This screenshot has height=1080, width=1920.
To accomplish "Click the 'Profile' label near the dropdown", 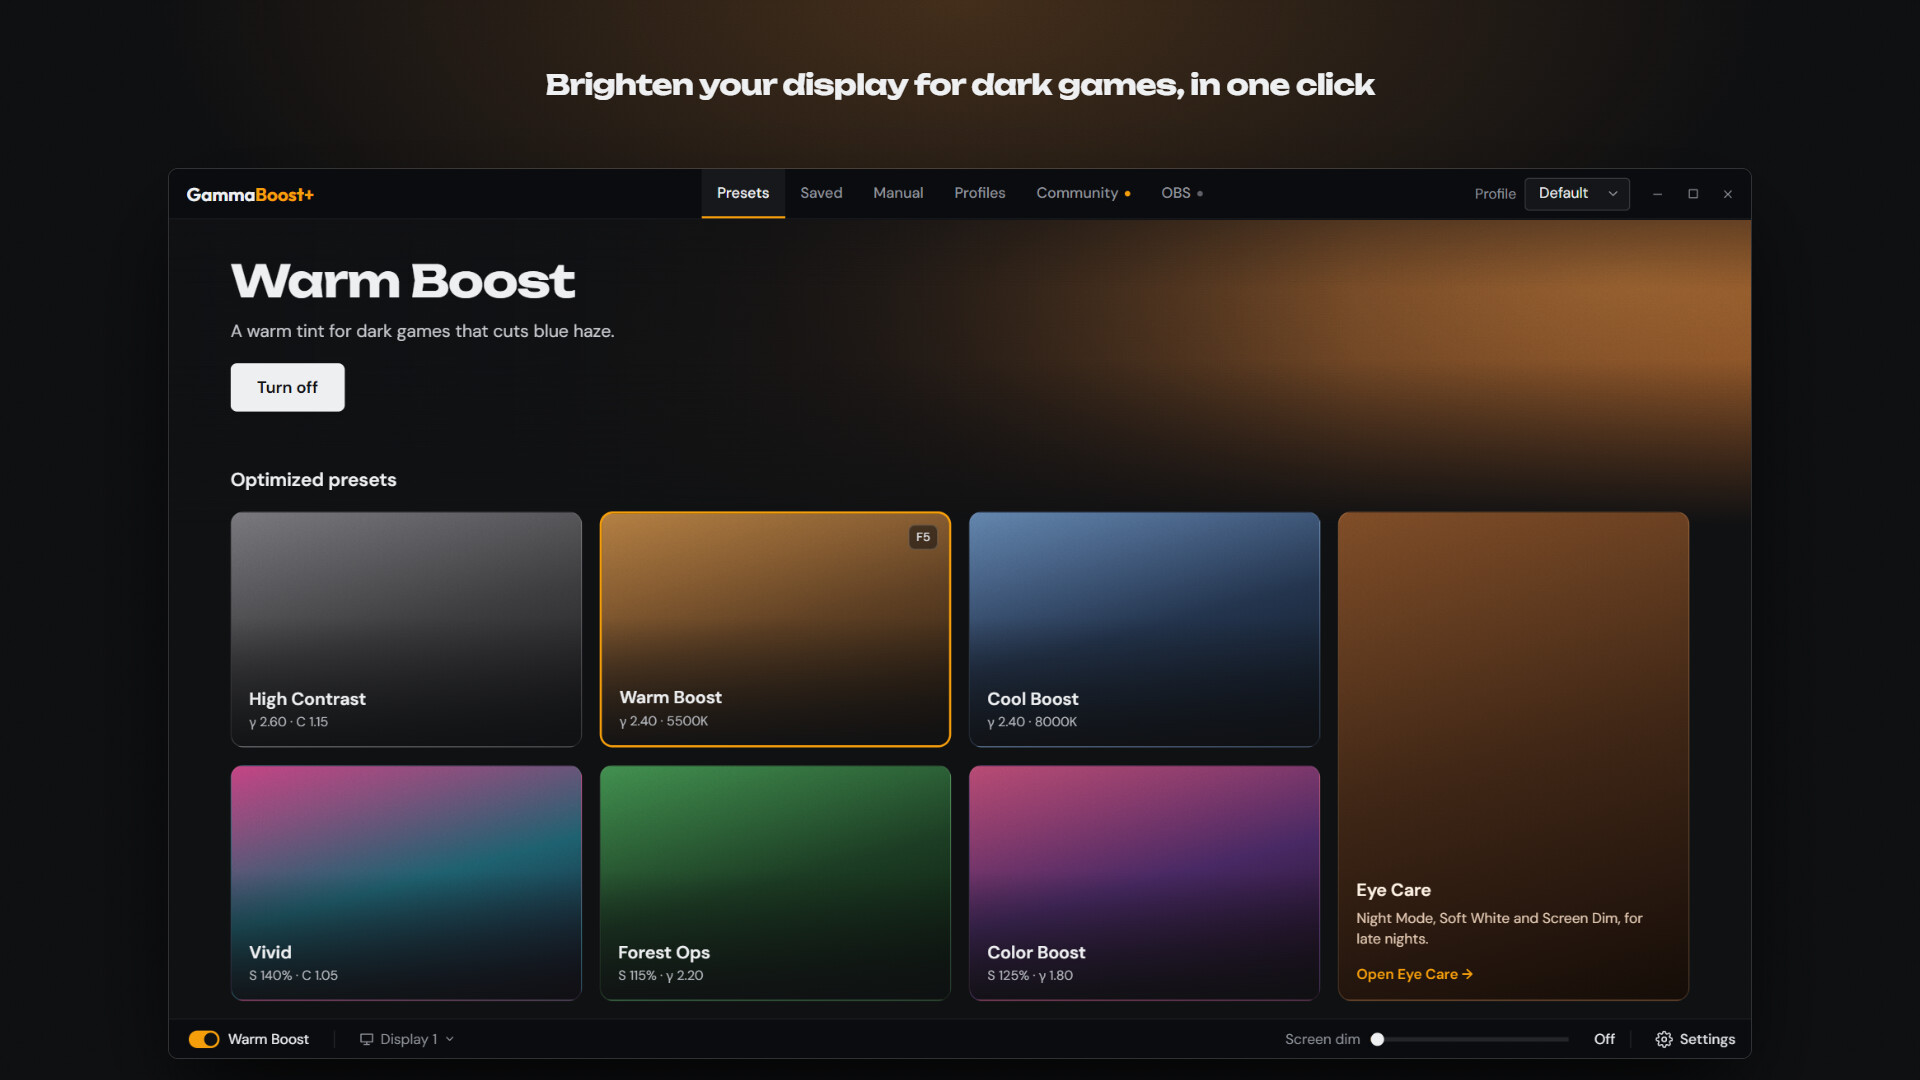I will point(1495,194).
